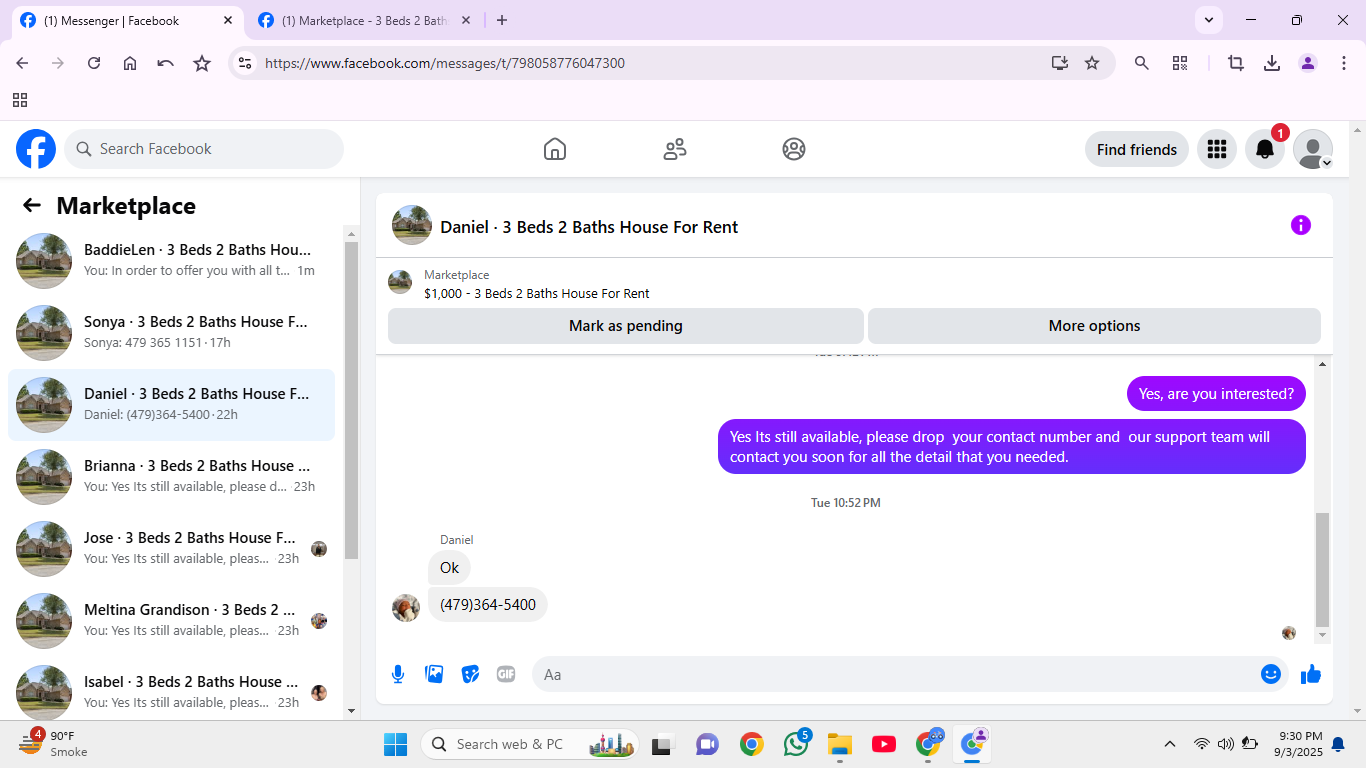Image resolution: width=1366 pixels, height=768 pixels.
Task: Click the voice clip microphone icon
Action: (x=398, y=674)
